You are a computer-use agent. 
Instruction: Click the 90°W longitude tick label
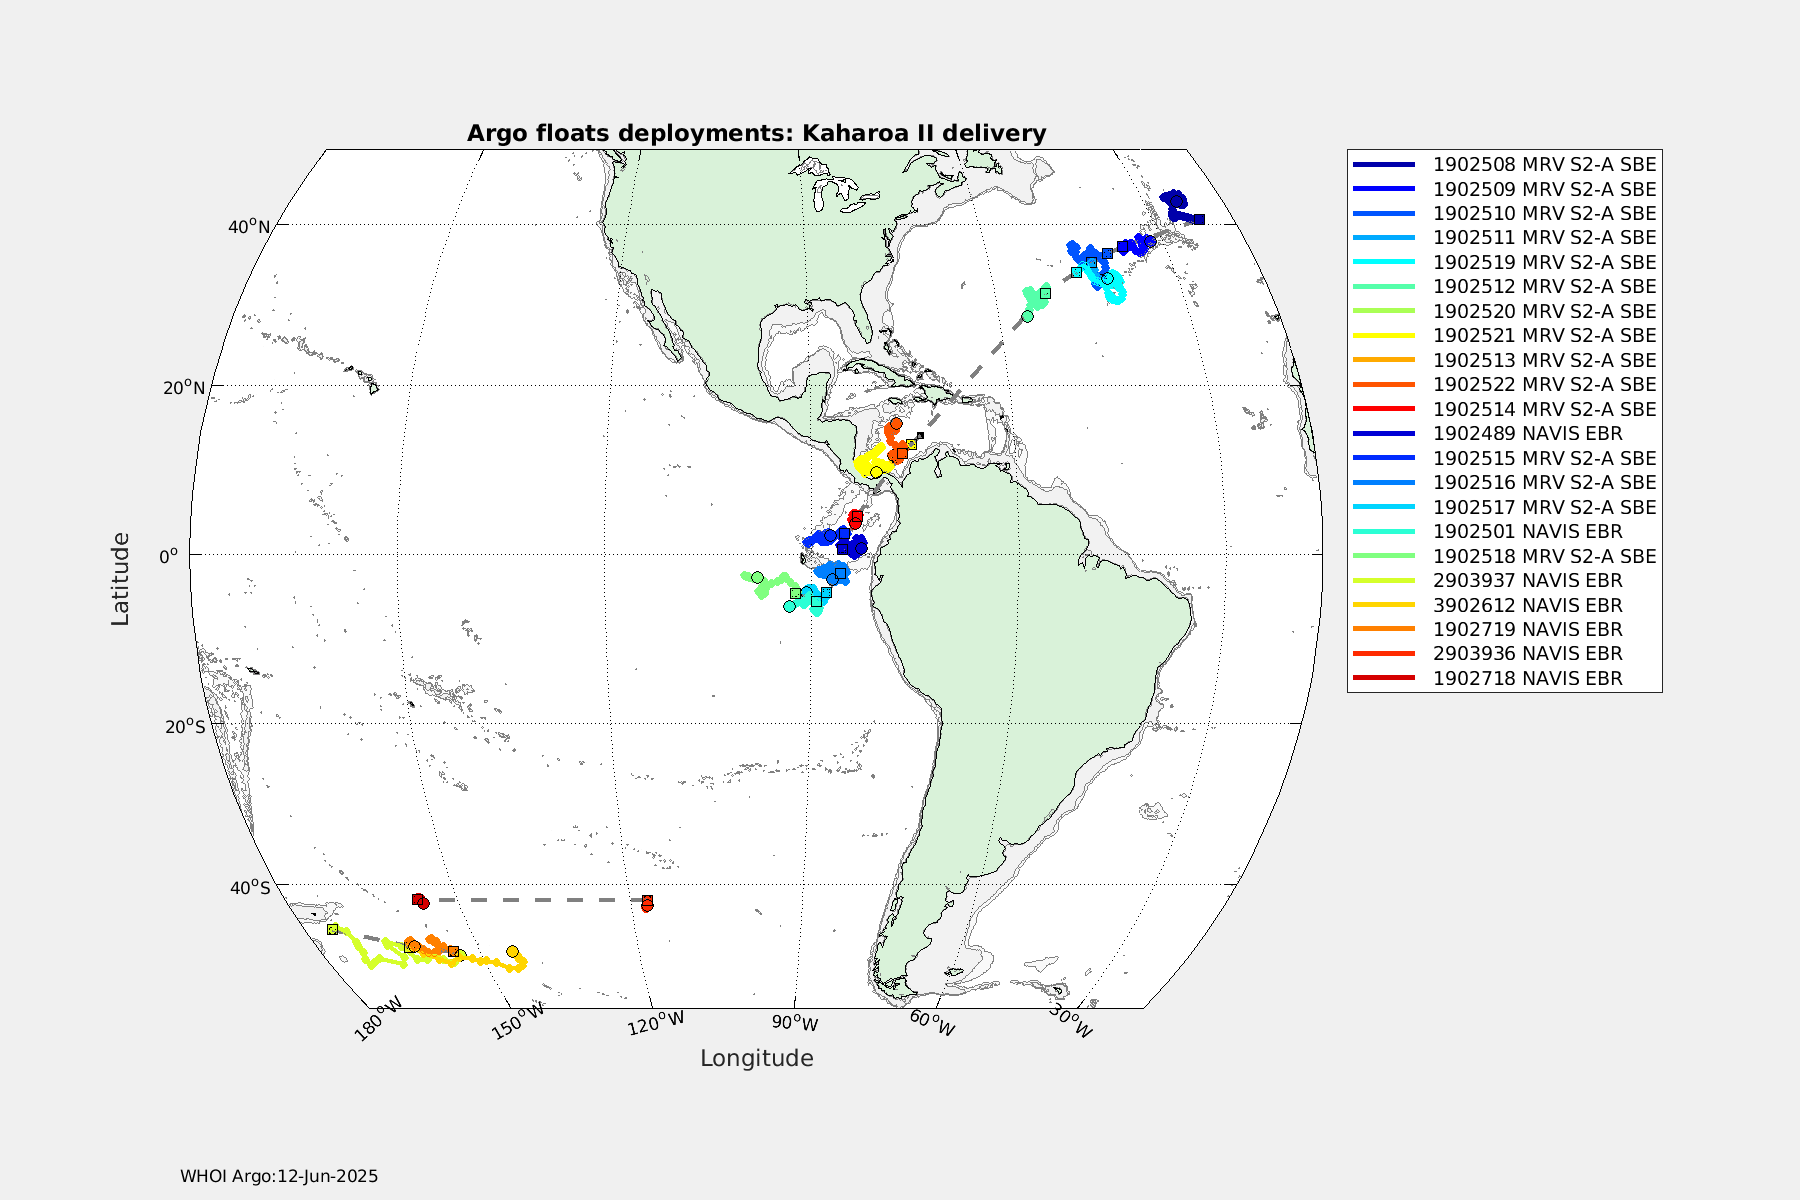795,1024
